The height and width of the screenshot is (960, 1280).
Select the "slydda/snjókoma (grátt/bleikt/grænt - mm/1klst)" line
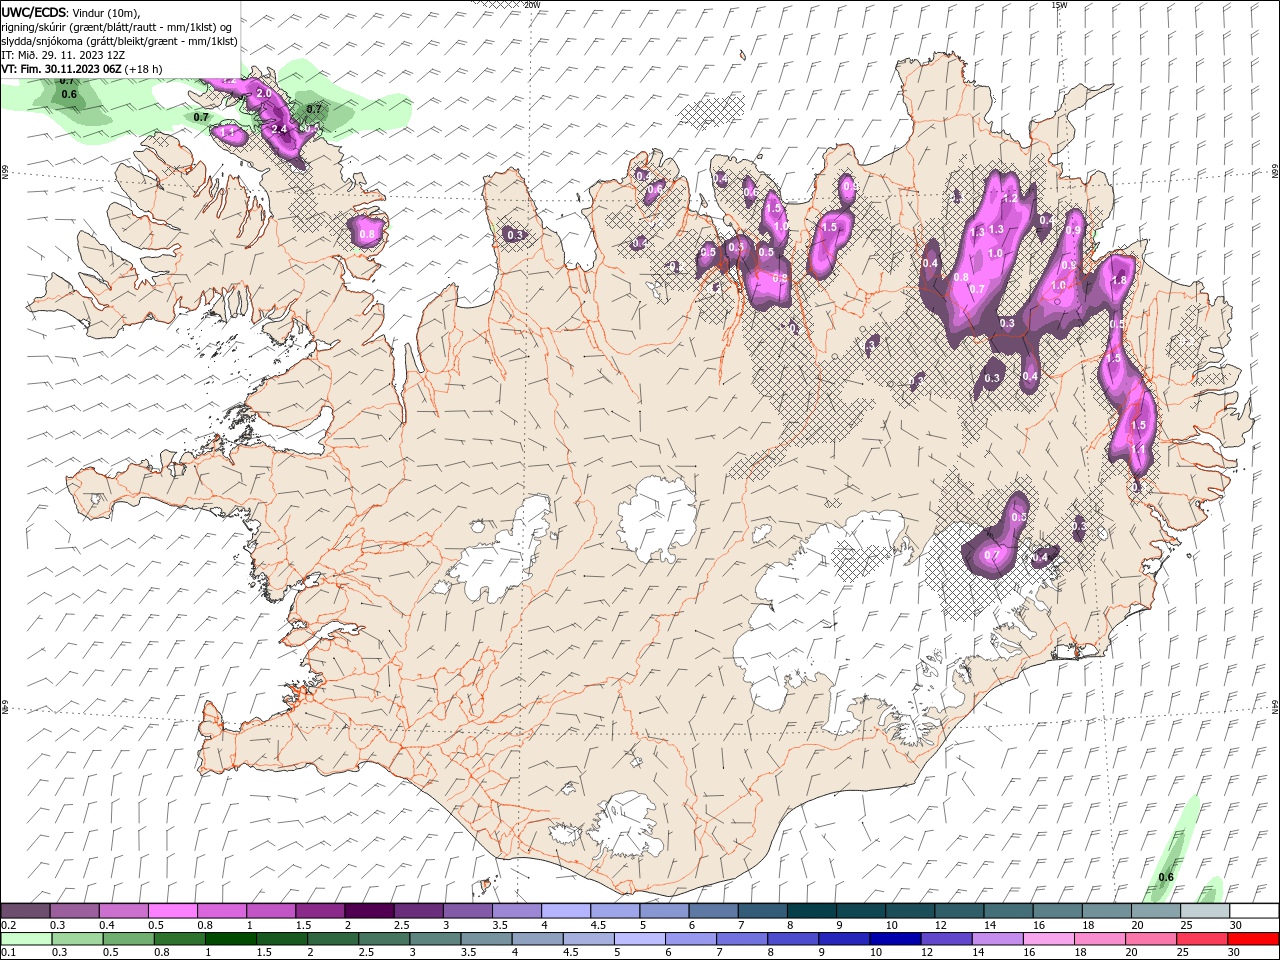(x=120, y=41)
